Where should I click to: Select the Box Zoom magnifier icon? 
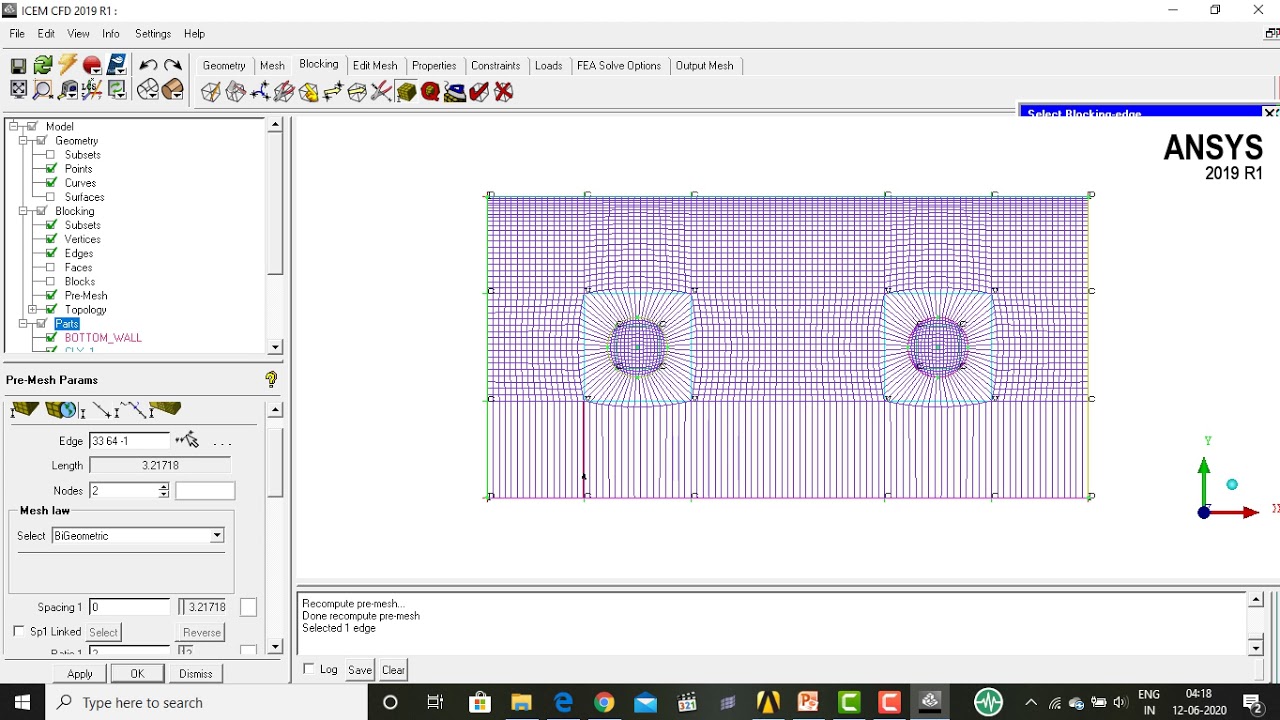[x=42, y=90]
